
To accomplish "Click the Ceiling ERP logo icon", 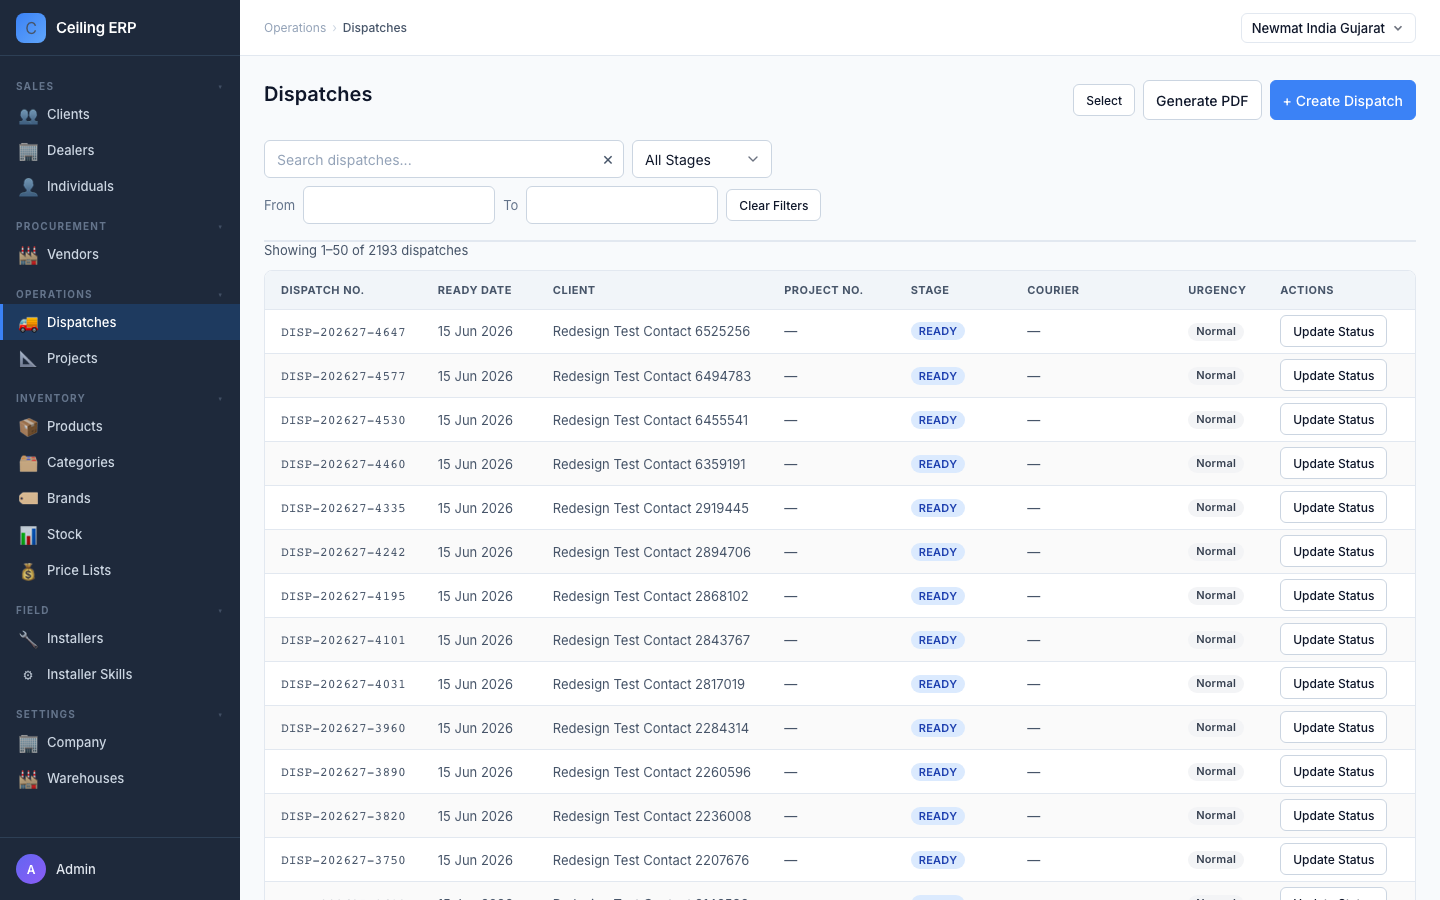I will point(31,28).
